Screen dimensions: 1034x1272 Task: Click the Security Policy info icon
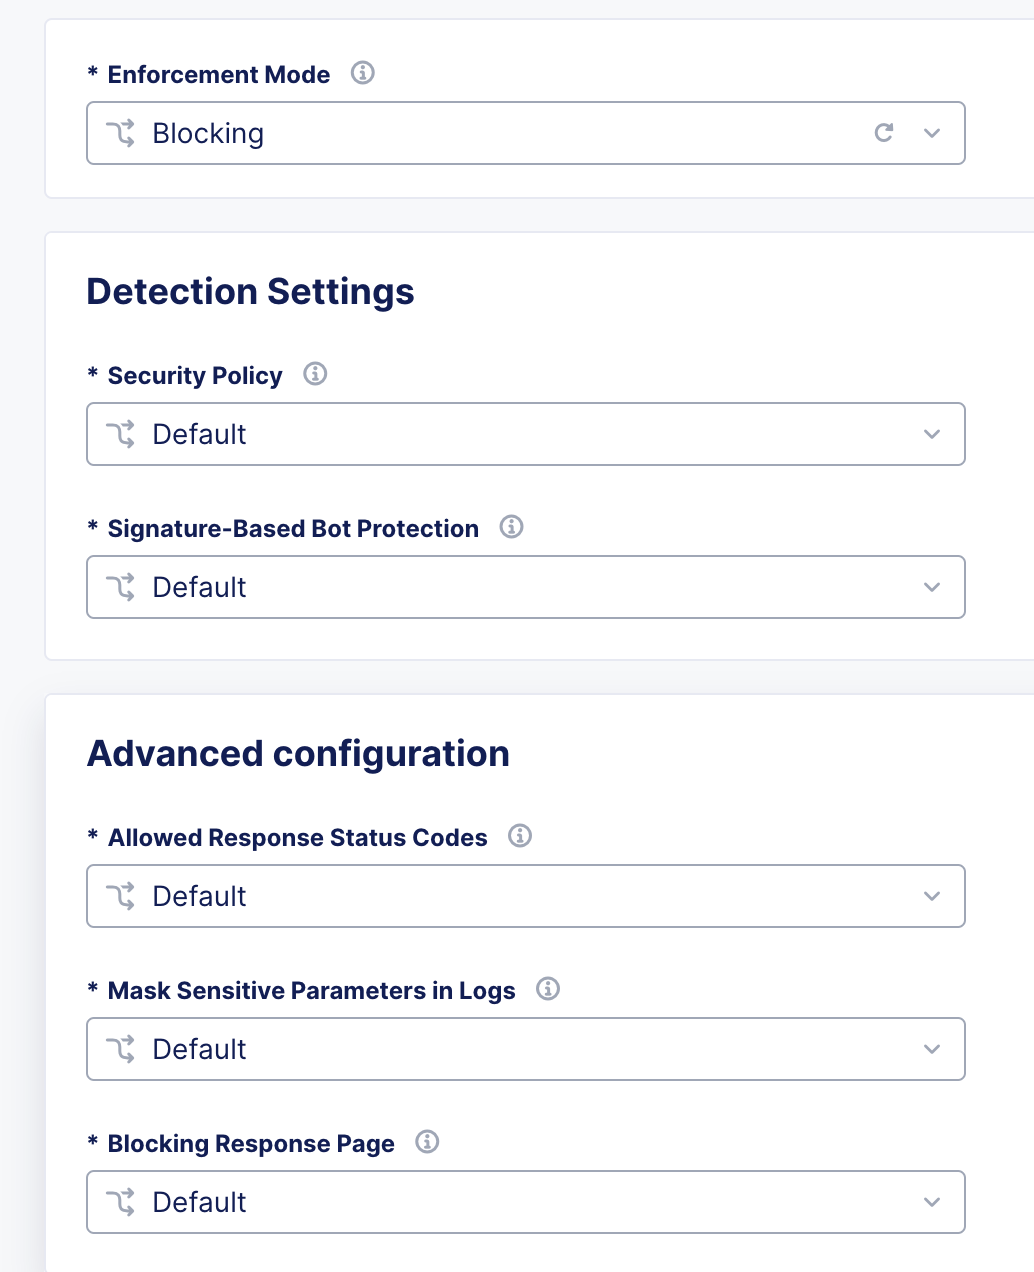click(x=315, y=374)
